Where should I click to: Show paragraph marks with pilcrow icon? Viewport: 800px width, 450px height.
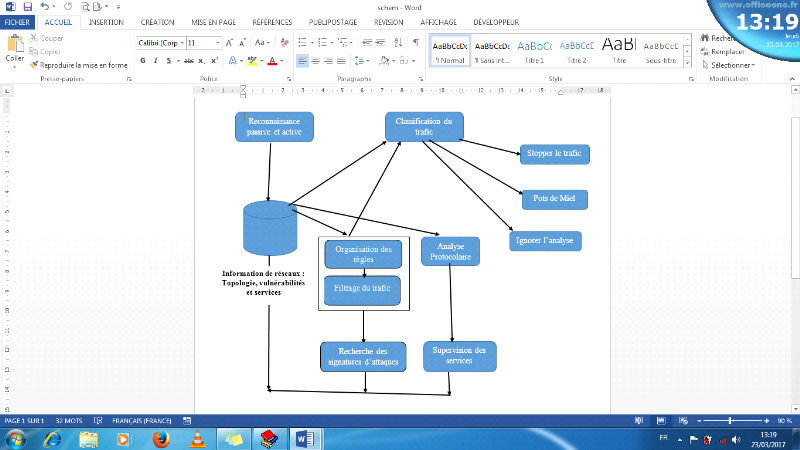click(416, 43)
